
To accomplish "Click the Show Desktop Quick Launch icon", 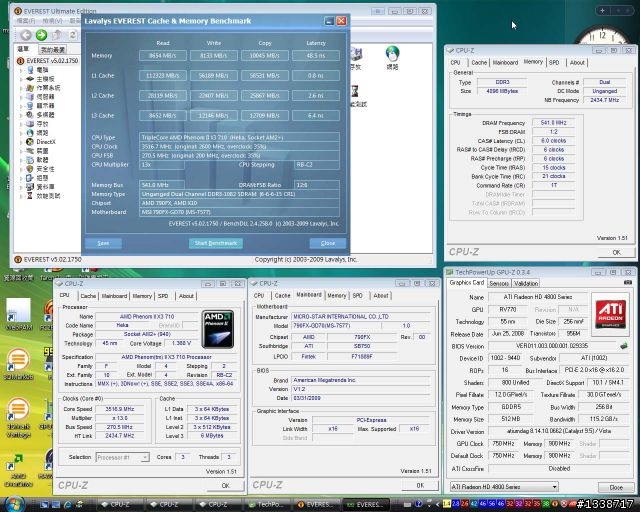I will (44, 505).
